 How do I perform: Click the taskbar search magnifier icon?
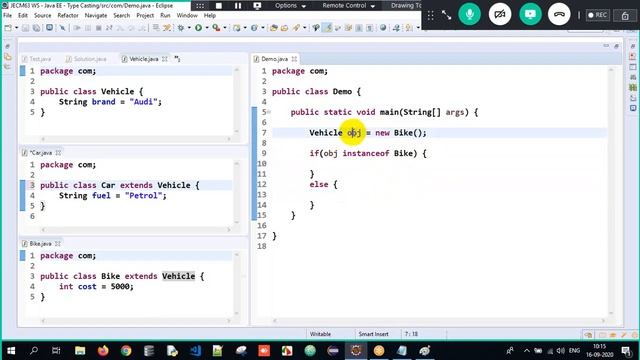(34, 351)
